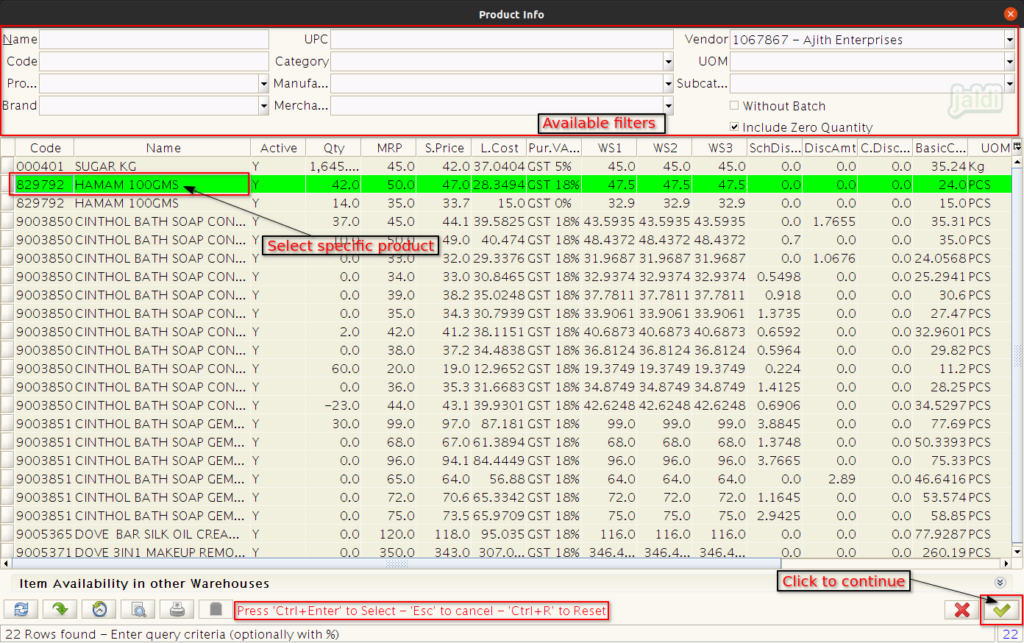
Task: Sort by the WS3 column header
Action: pos(720,148)
